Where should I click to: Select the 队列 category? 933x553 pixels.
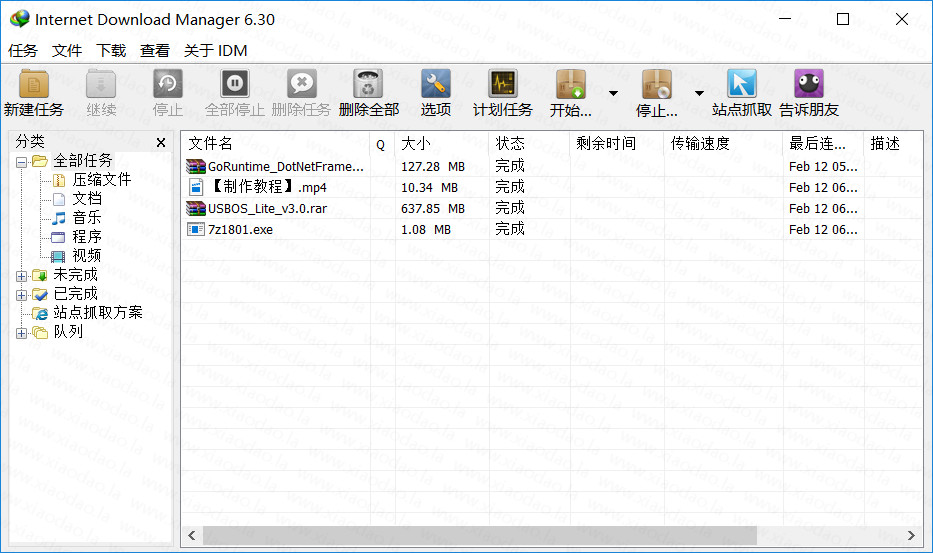click(68, 332)
